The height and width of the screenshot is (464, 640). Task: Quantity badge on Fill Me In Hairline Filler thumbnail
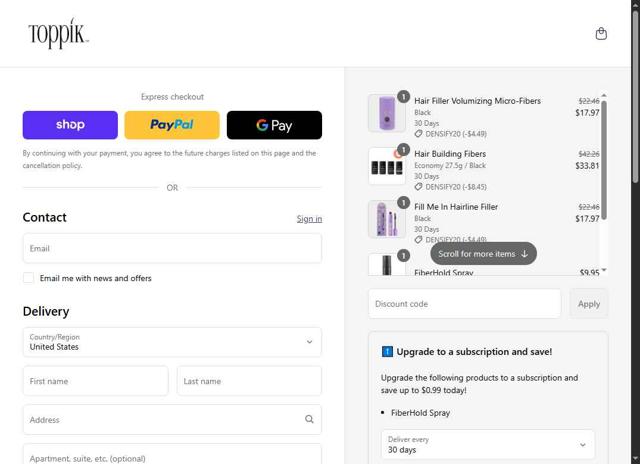tap(403, 203)
